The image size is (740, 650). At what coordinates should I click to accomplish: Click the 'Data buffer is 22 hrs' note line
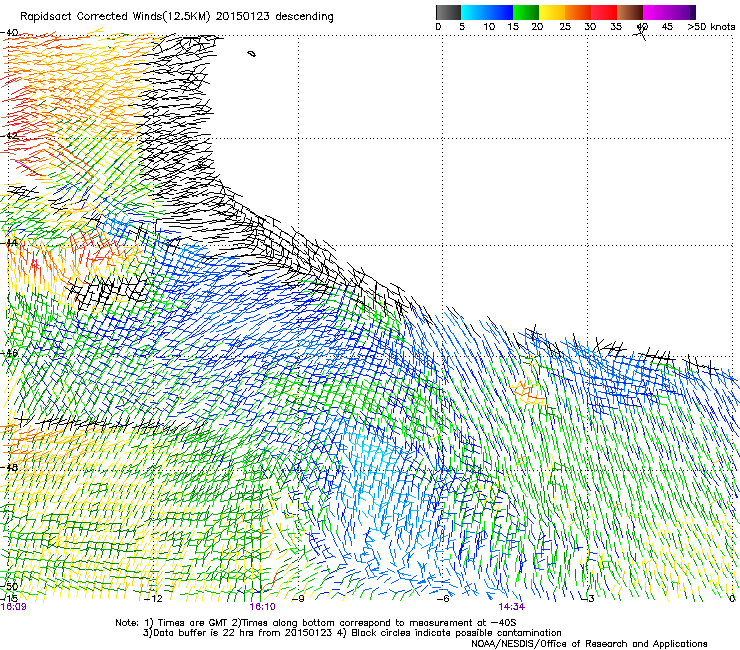point(352,633)
